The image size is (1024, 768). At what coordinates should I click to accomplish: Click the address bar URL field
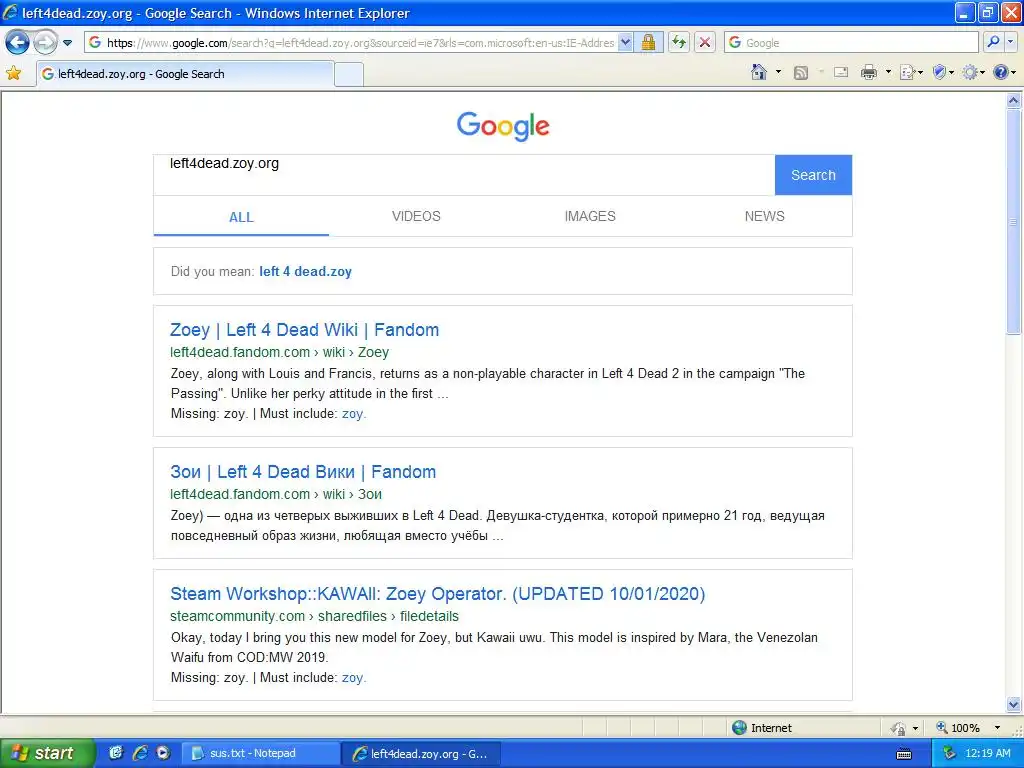pos(351,43)
